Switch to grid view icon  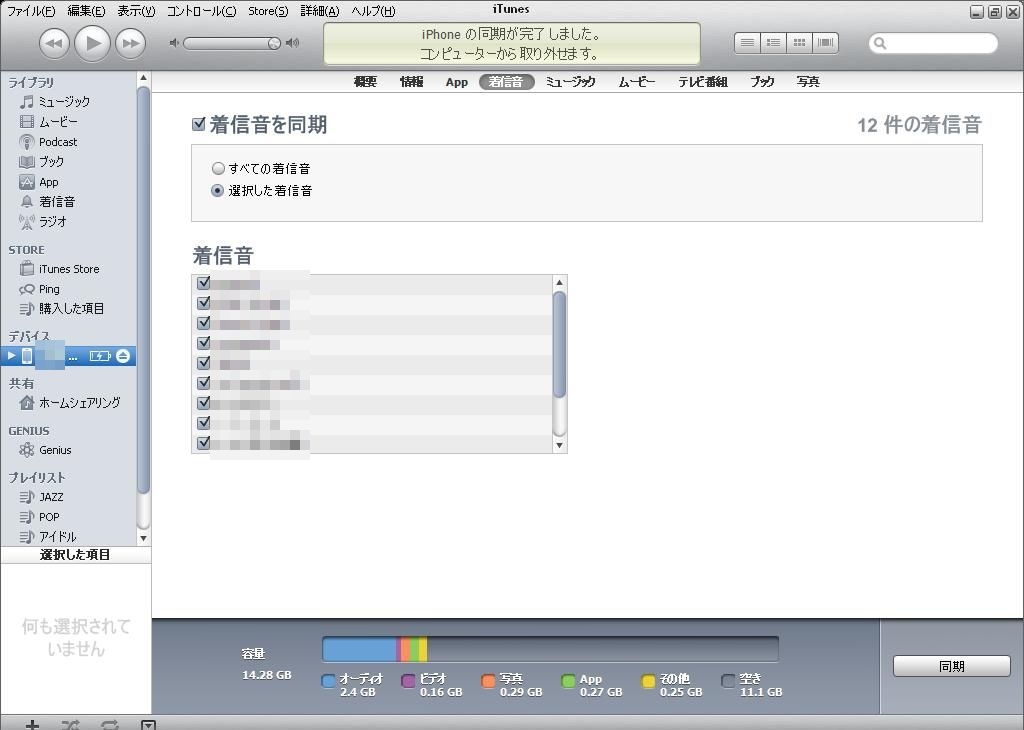(799, 43)
